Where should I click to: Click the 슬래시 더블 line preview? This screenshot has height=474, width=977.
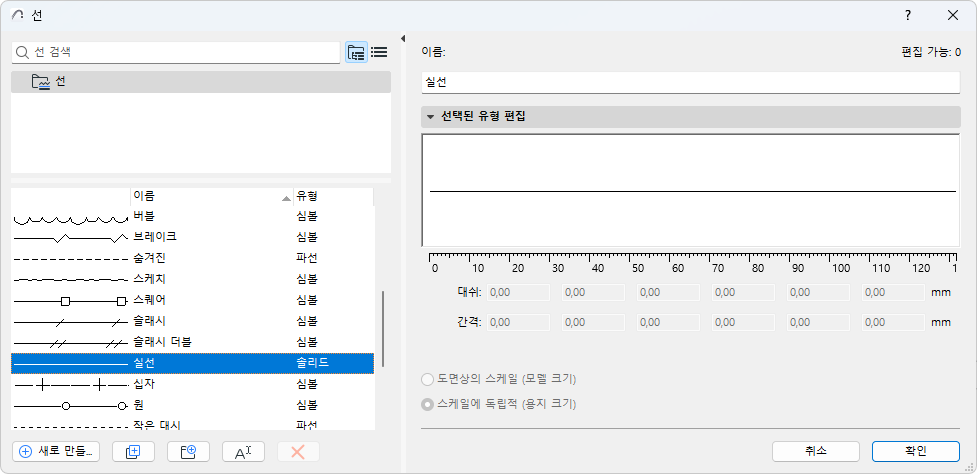point(70,343)
